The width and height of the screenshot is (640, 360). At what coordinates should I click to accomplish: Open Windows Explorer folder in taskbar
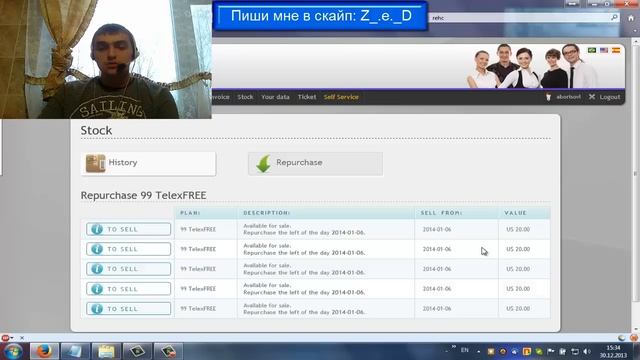(106, 351)
